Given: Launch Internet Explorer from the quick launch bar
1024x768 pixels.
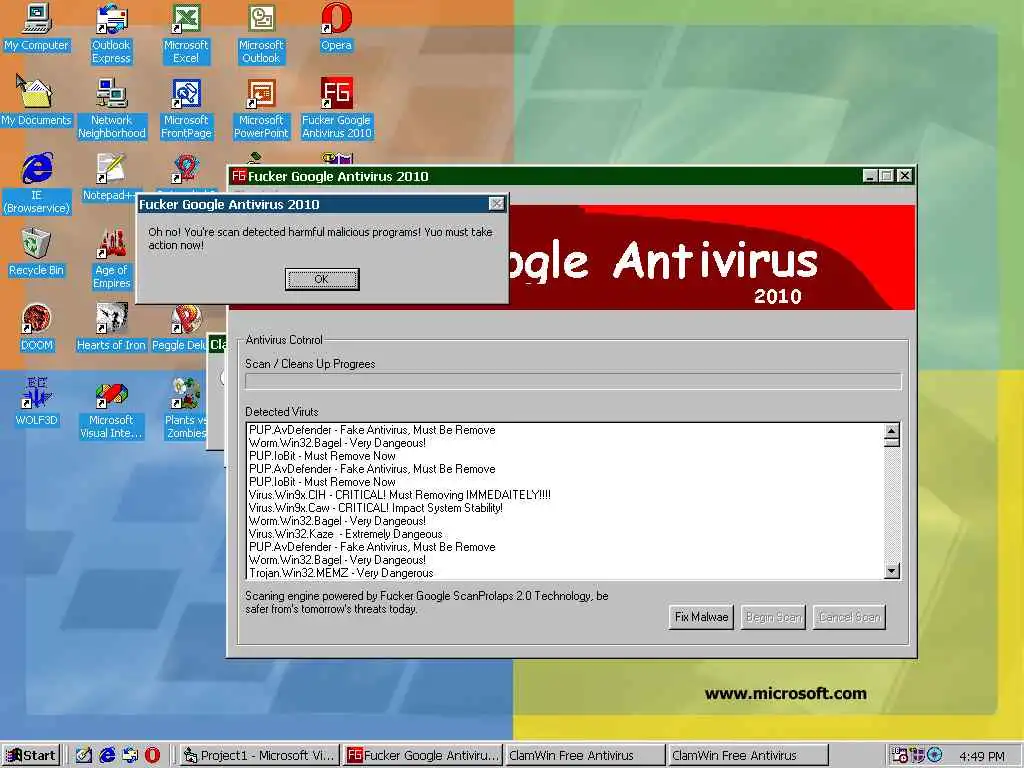Looking at the screenshot, I should (x=107, y=755).
